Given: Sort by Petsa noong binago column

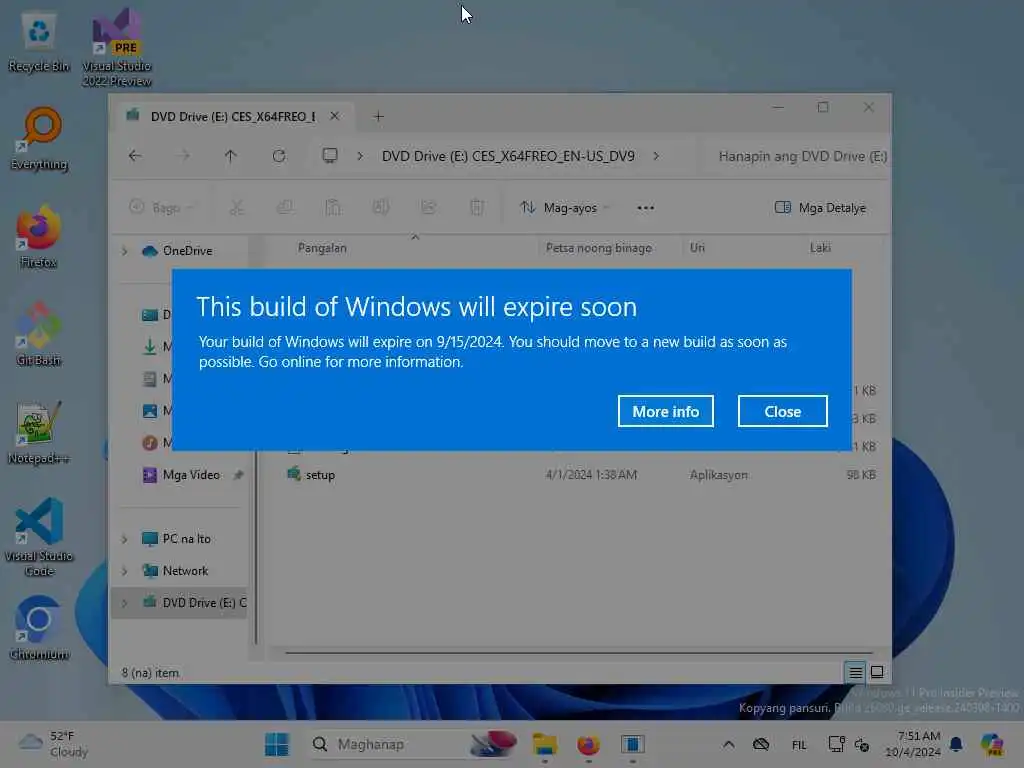Looking at the screenshot, I should 599,248.
